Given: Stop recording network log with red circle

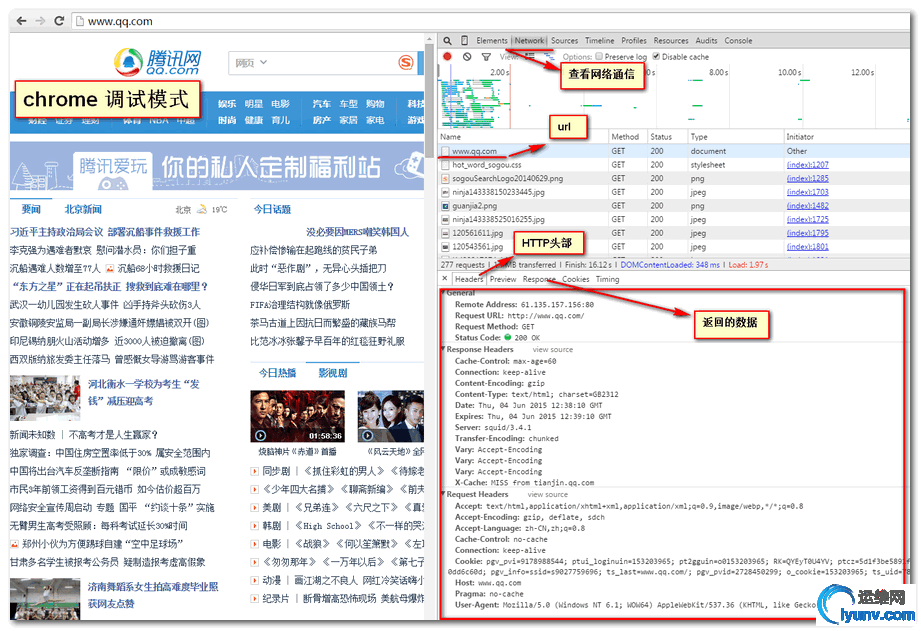Looking at the screenshot, I should point(448,56).
